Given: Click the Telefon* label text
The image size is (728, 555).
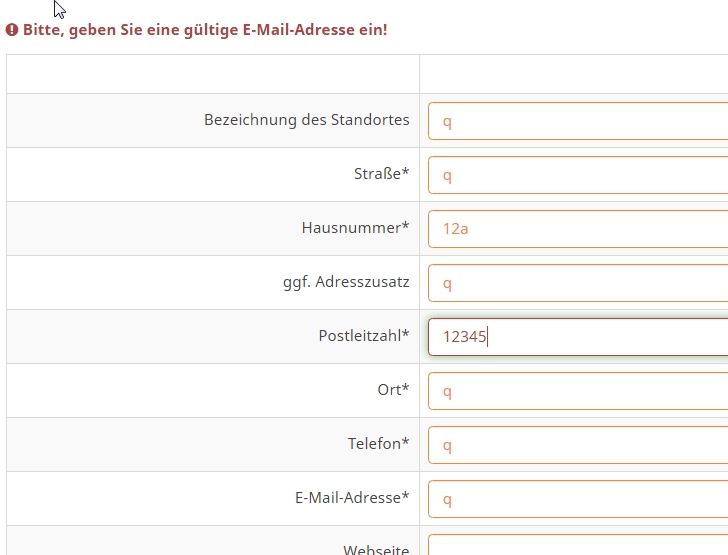Looking at the screenshot, I should point(378,444).
